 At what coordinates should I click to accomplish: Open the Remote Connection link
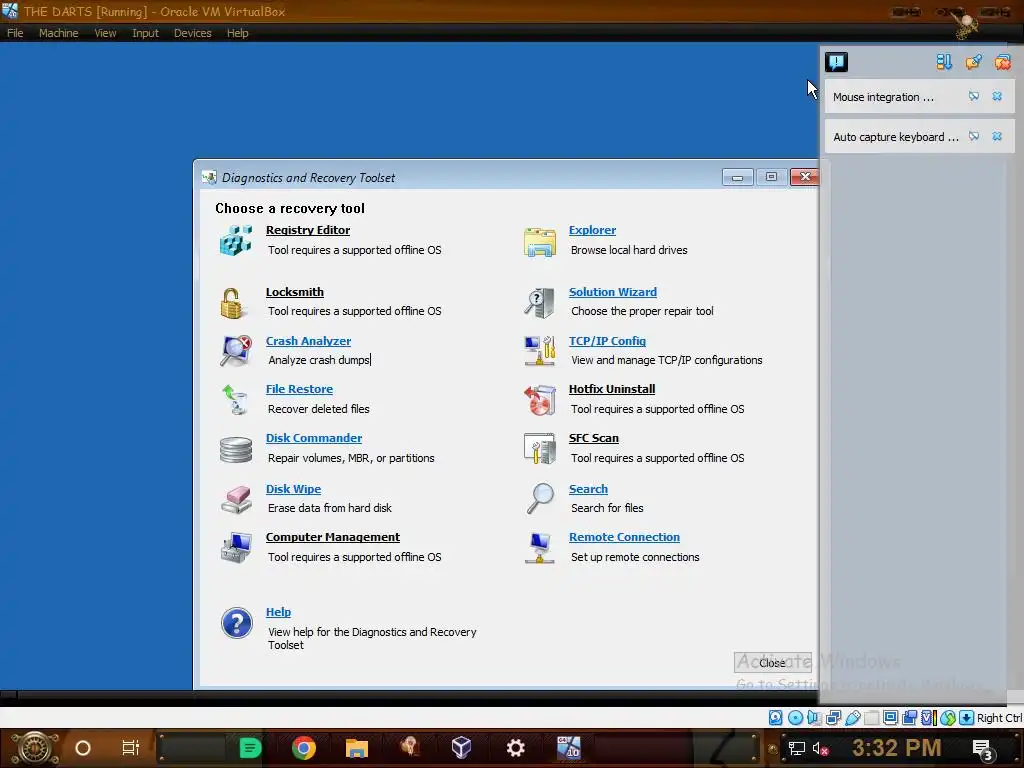[624, 537]
